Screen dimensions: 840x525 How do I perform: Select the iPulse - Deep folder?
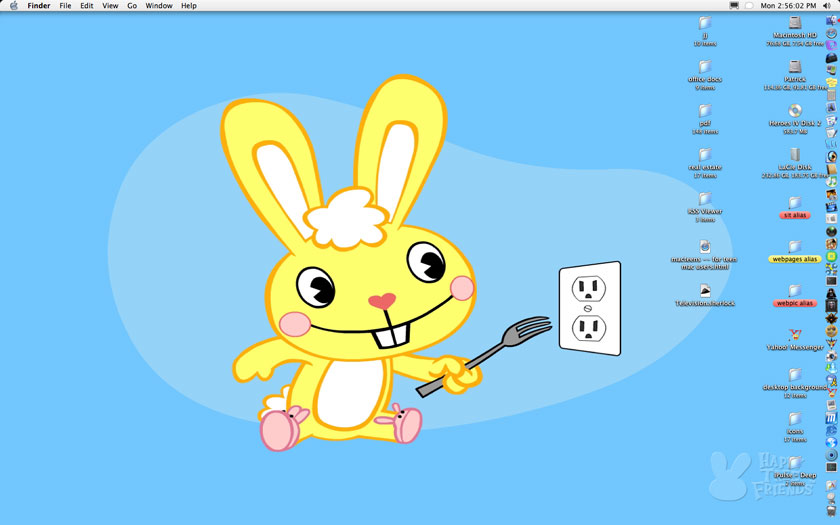point(795,462)
